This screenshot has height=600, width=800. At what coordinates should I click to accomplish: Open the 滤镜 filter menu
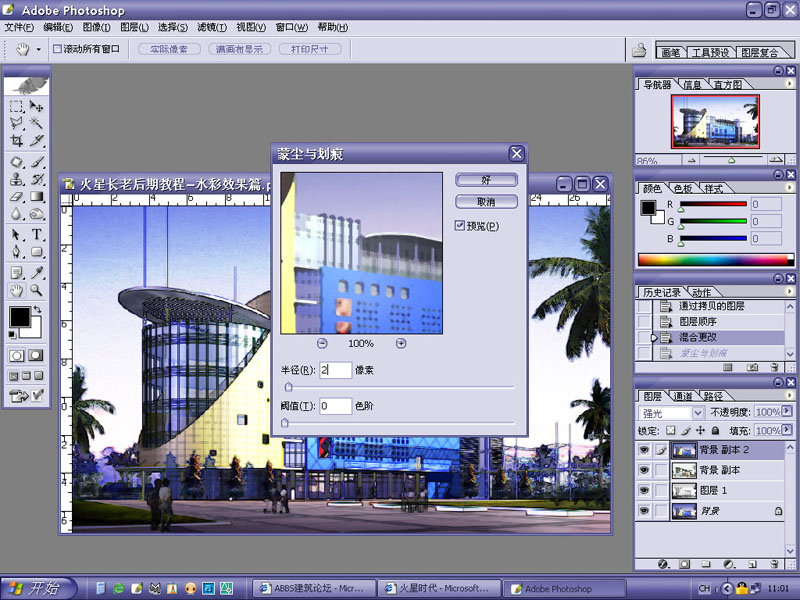pyautogui.click(x=212, y=27)
